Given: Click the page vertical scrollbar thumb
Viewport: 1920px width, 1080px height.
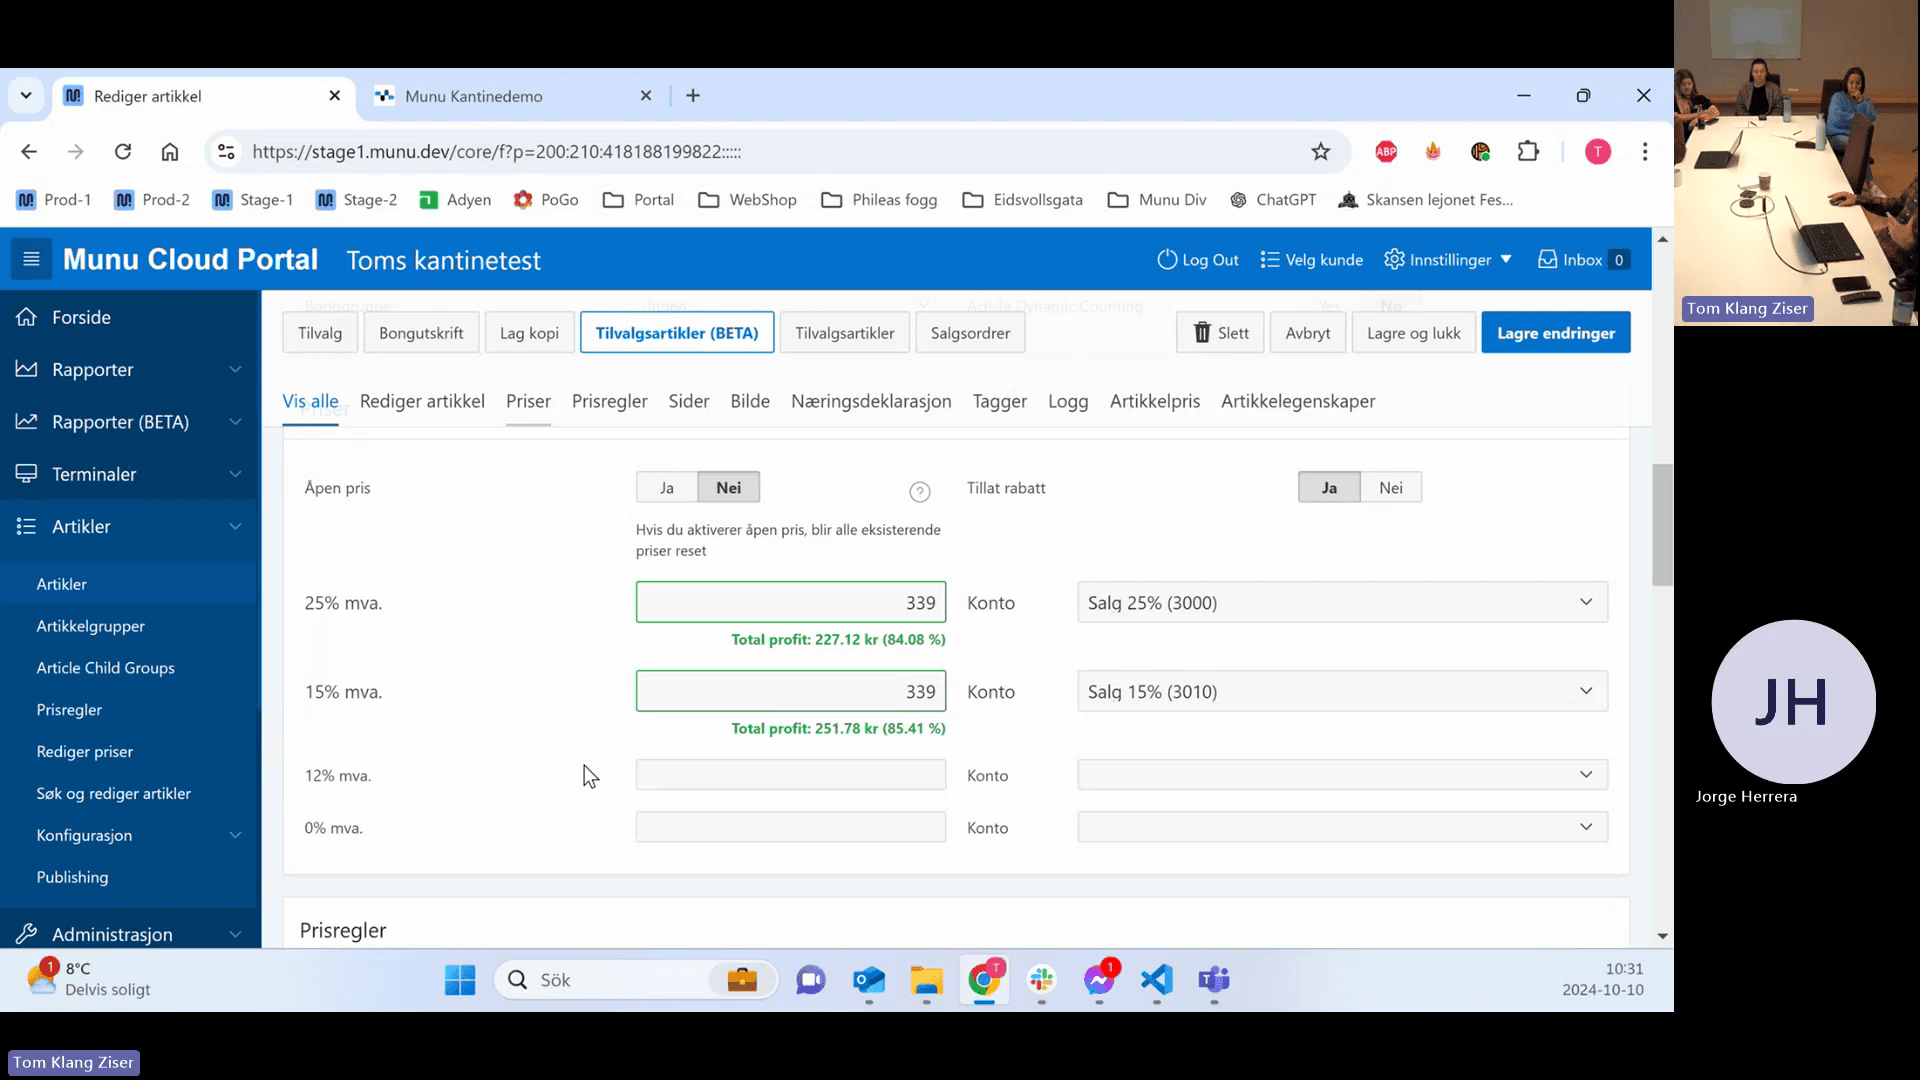Looking at the screenshot, I should tap(1662, 525).
